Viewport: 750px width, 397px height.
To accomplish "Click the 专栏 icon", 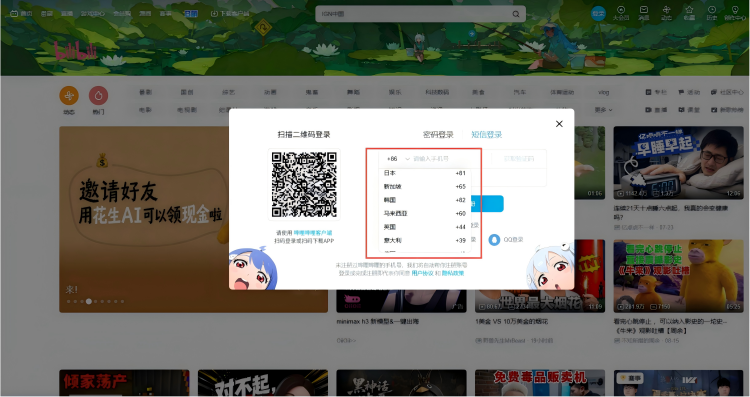I will [x=649, y=92].
